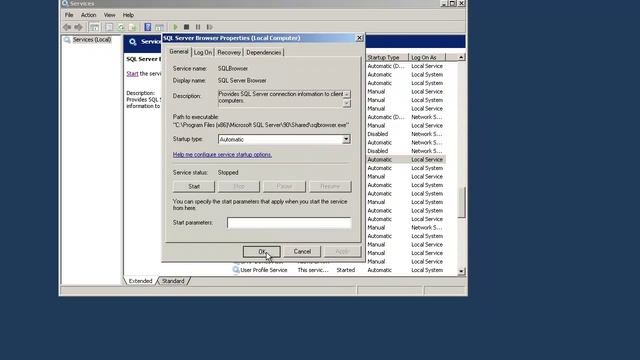Click the sqlbrowser.exe executable path text
The width and height of the screenshot is (640, 360).
tap(261, 125)
